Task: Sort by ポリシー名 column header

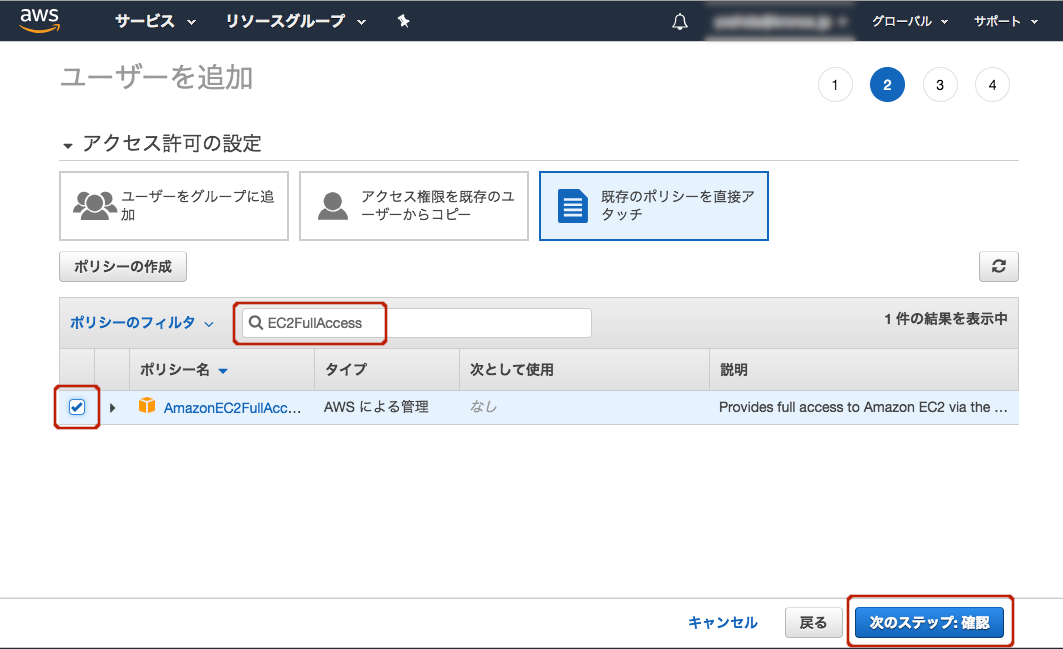Action: coord(184,370)
